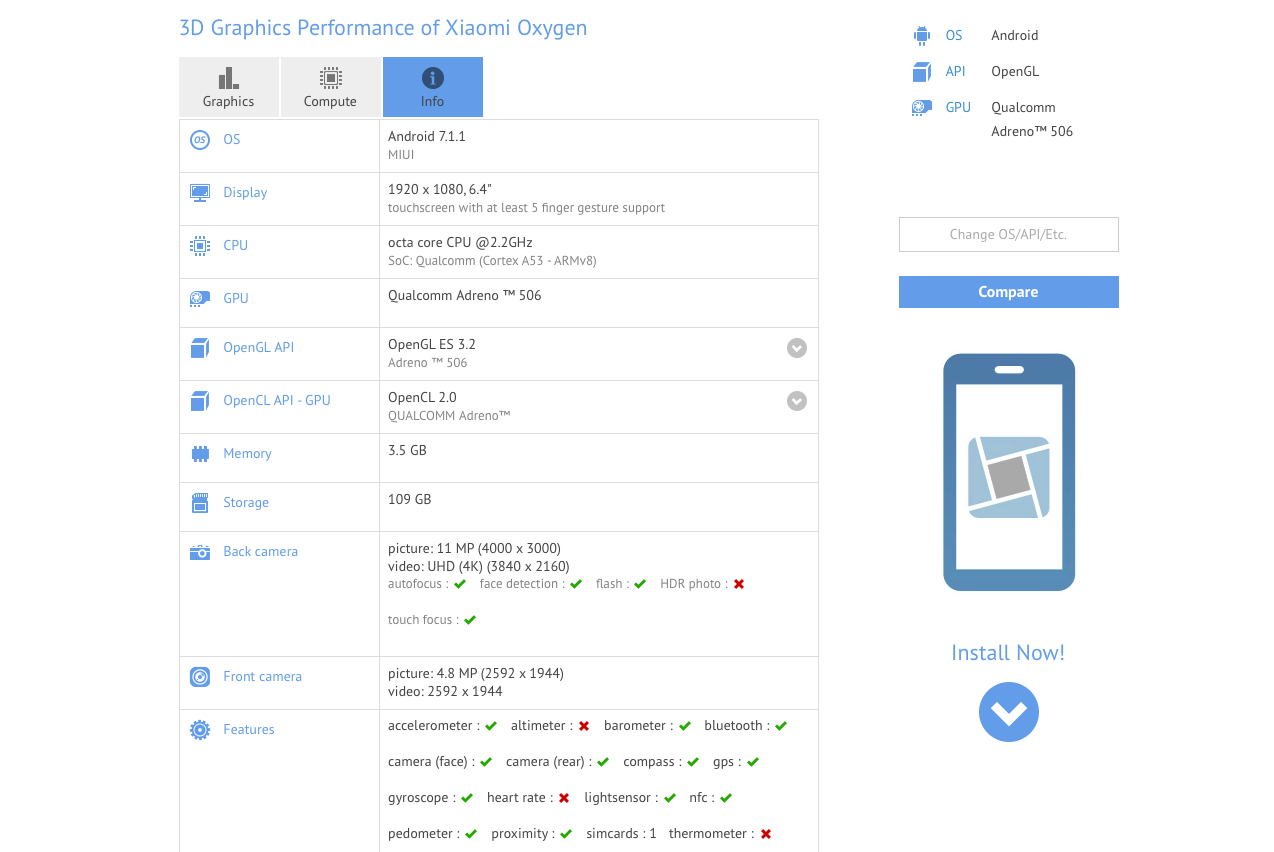Click the HDR photo red cross

pyautogui.click(x=739, y=584)
